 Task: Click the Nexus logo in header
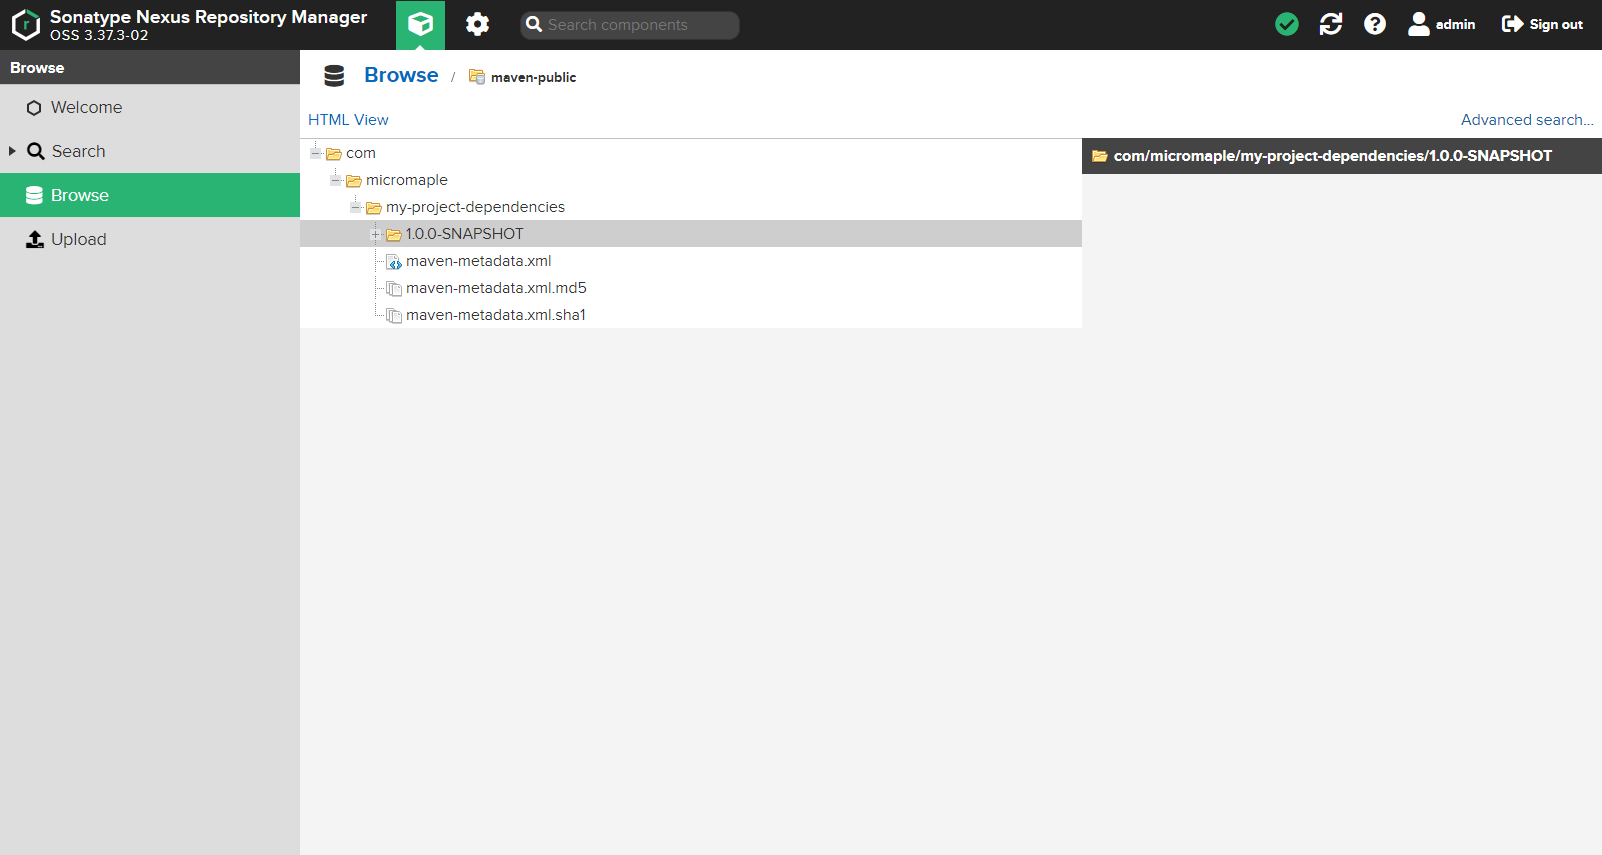26,25
